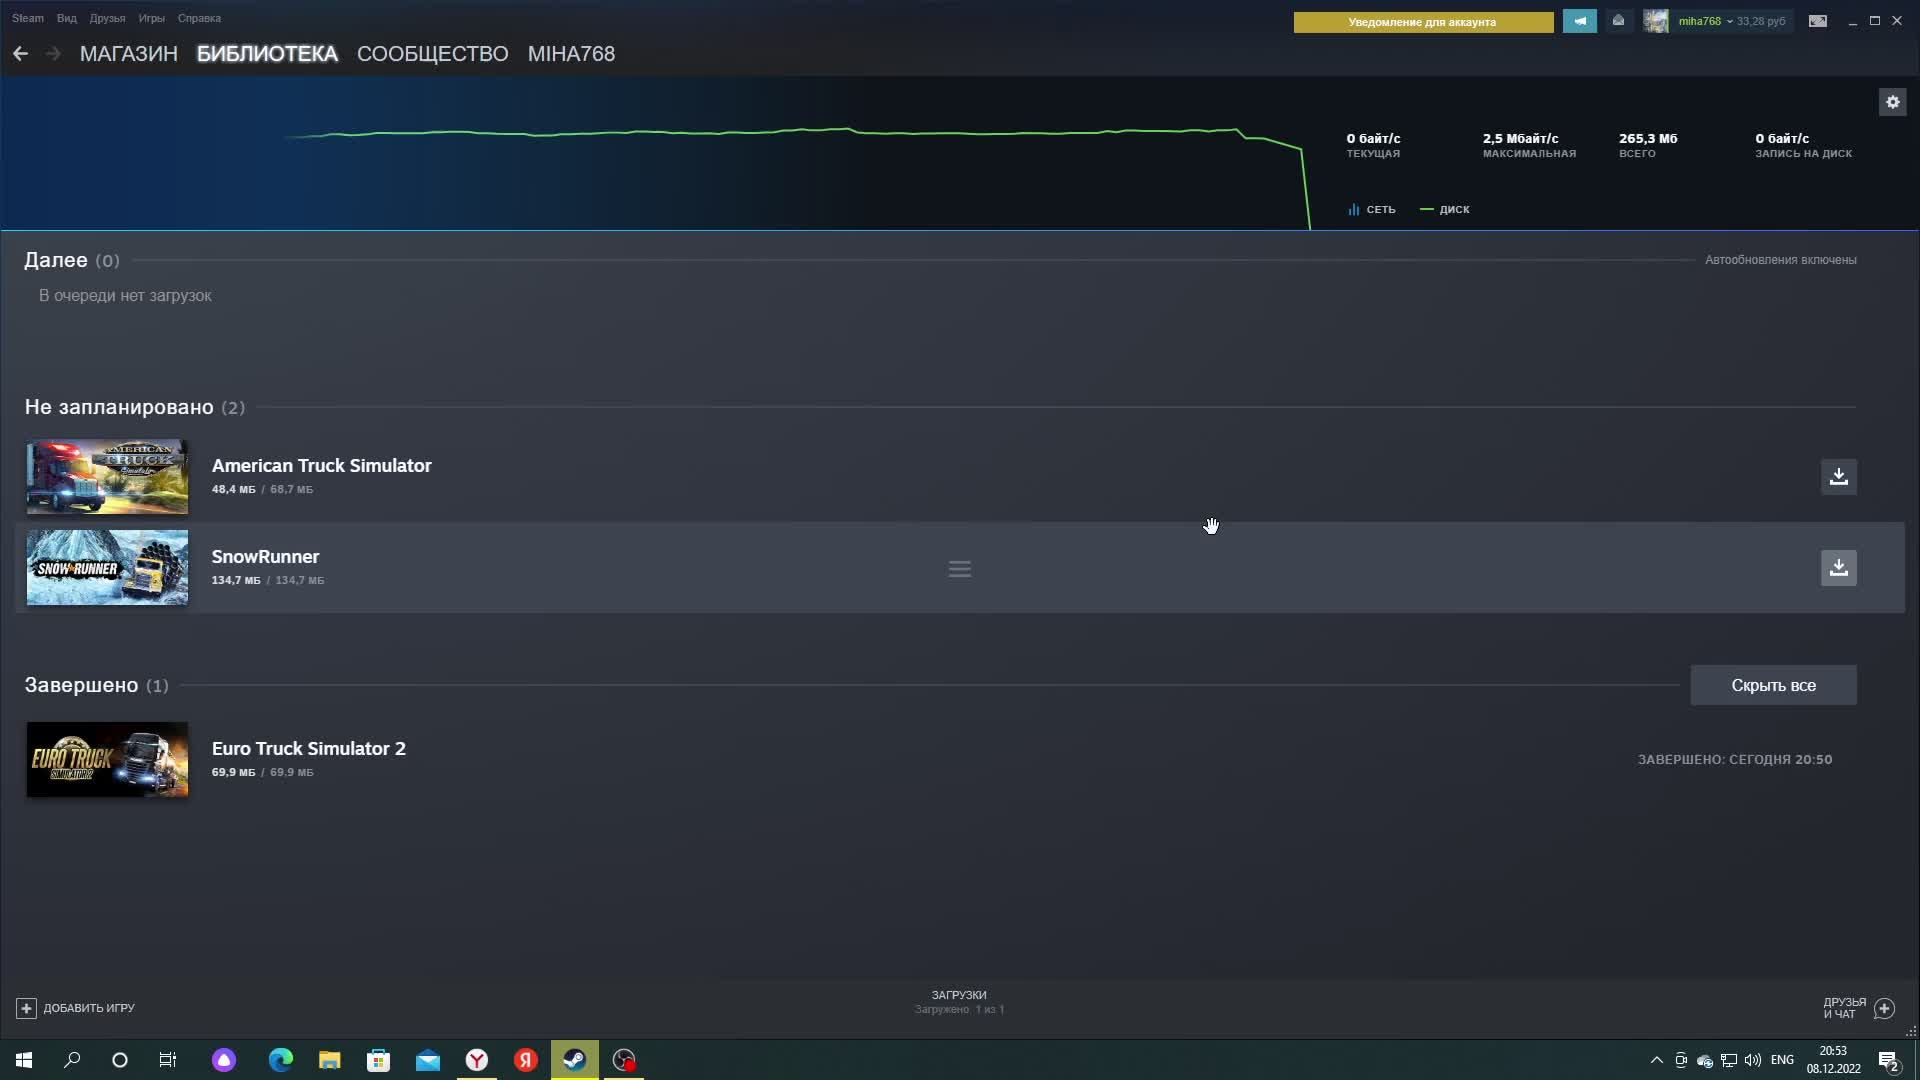Screen dimensions: 1920x1080
Task: Click auto-updates enabled label
Action: [x=1780, y=260]
